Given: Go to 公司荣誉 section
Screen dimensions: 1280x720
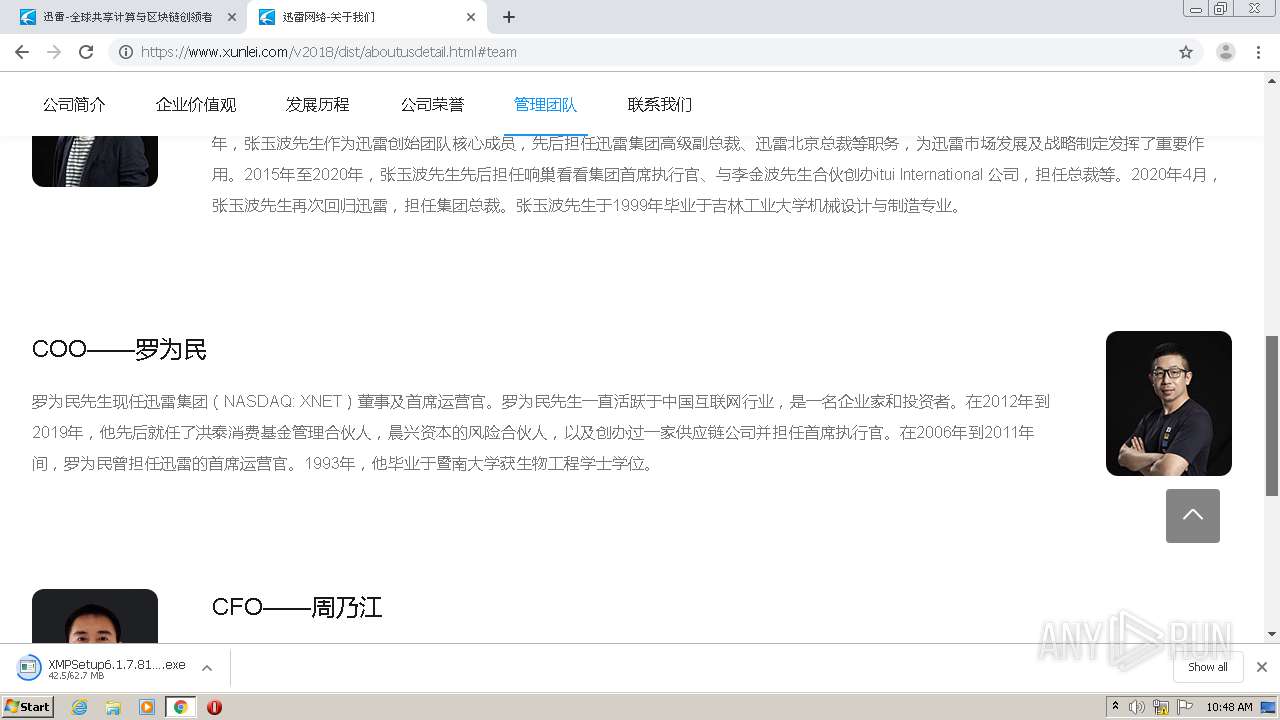Looking at the screenshot, I should coord(433,104).
